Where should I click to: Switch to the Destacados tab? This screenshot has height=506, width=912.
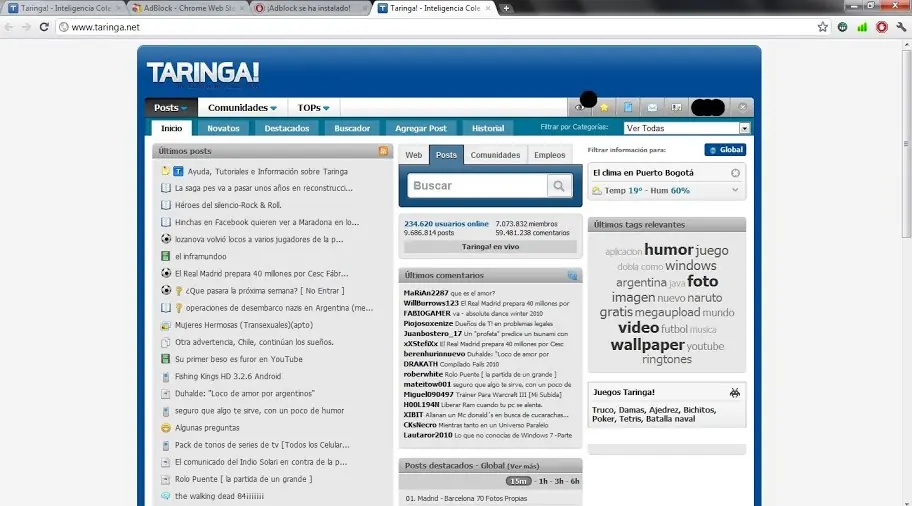287,129
